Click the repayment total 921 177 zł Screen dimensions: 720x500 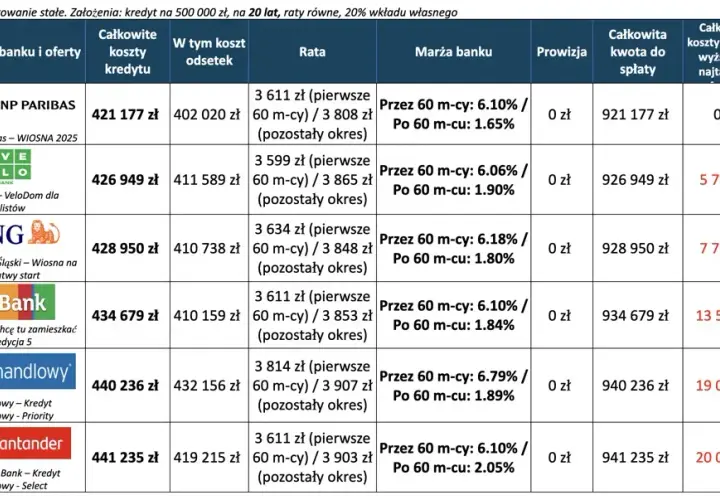pyautogui.click(x=635, y=114)
